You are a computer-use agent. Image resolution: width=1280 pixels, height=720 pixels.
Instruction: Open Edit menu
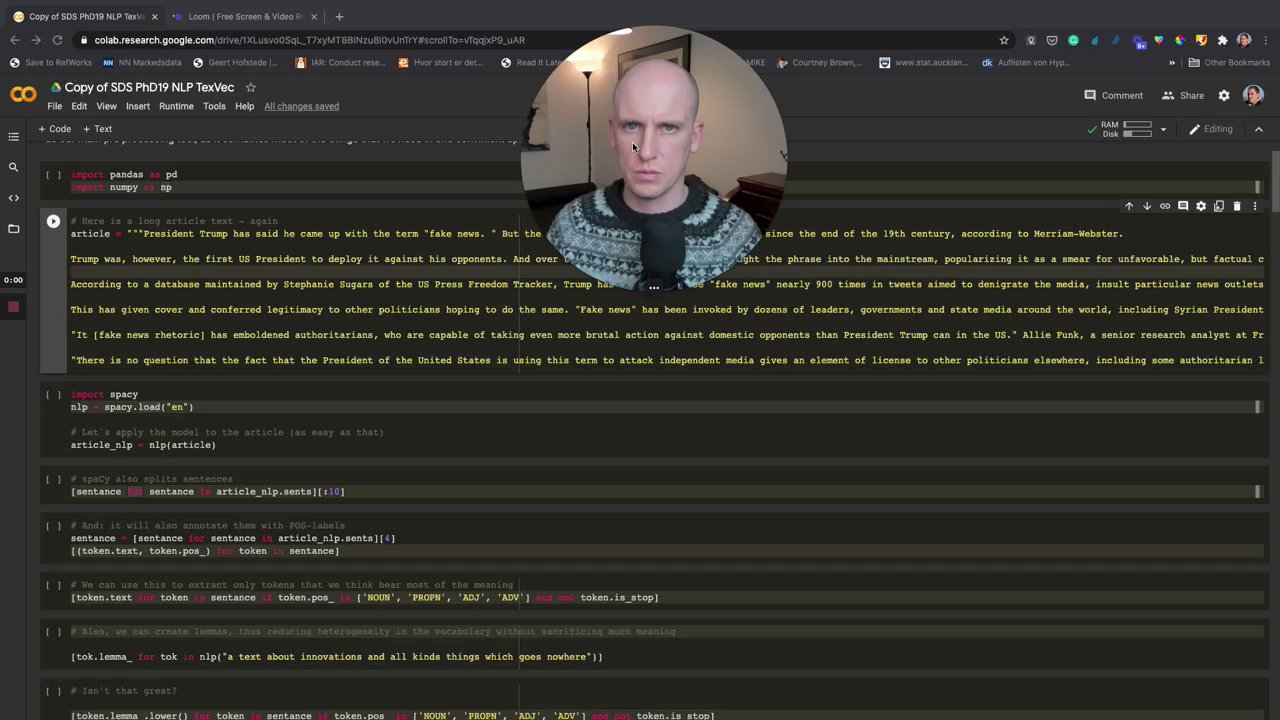pyautogui.click(x=79, y=106)
